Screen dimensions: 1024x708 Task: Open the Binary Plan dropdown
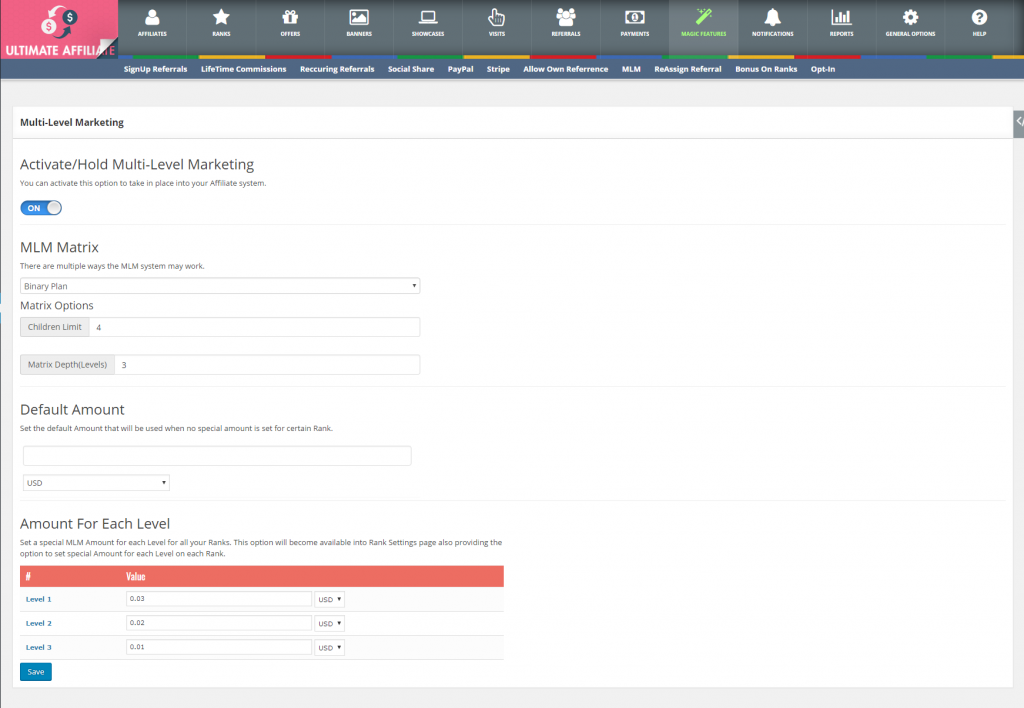click(220, 285)
